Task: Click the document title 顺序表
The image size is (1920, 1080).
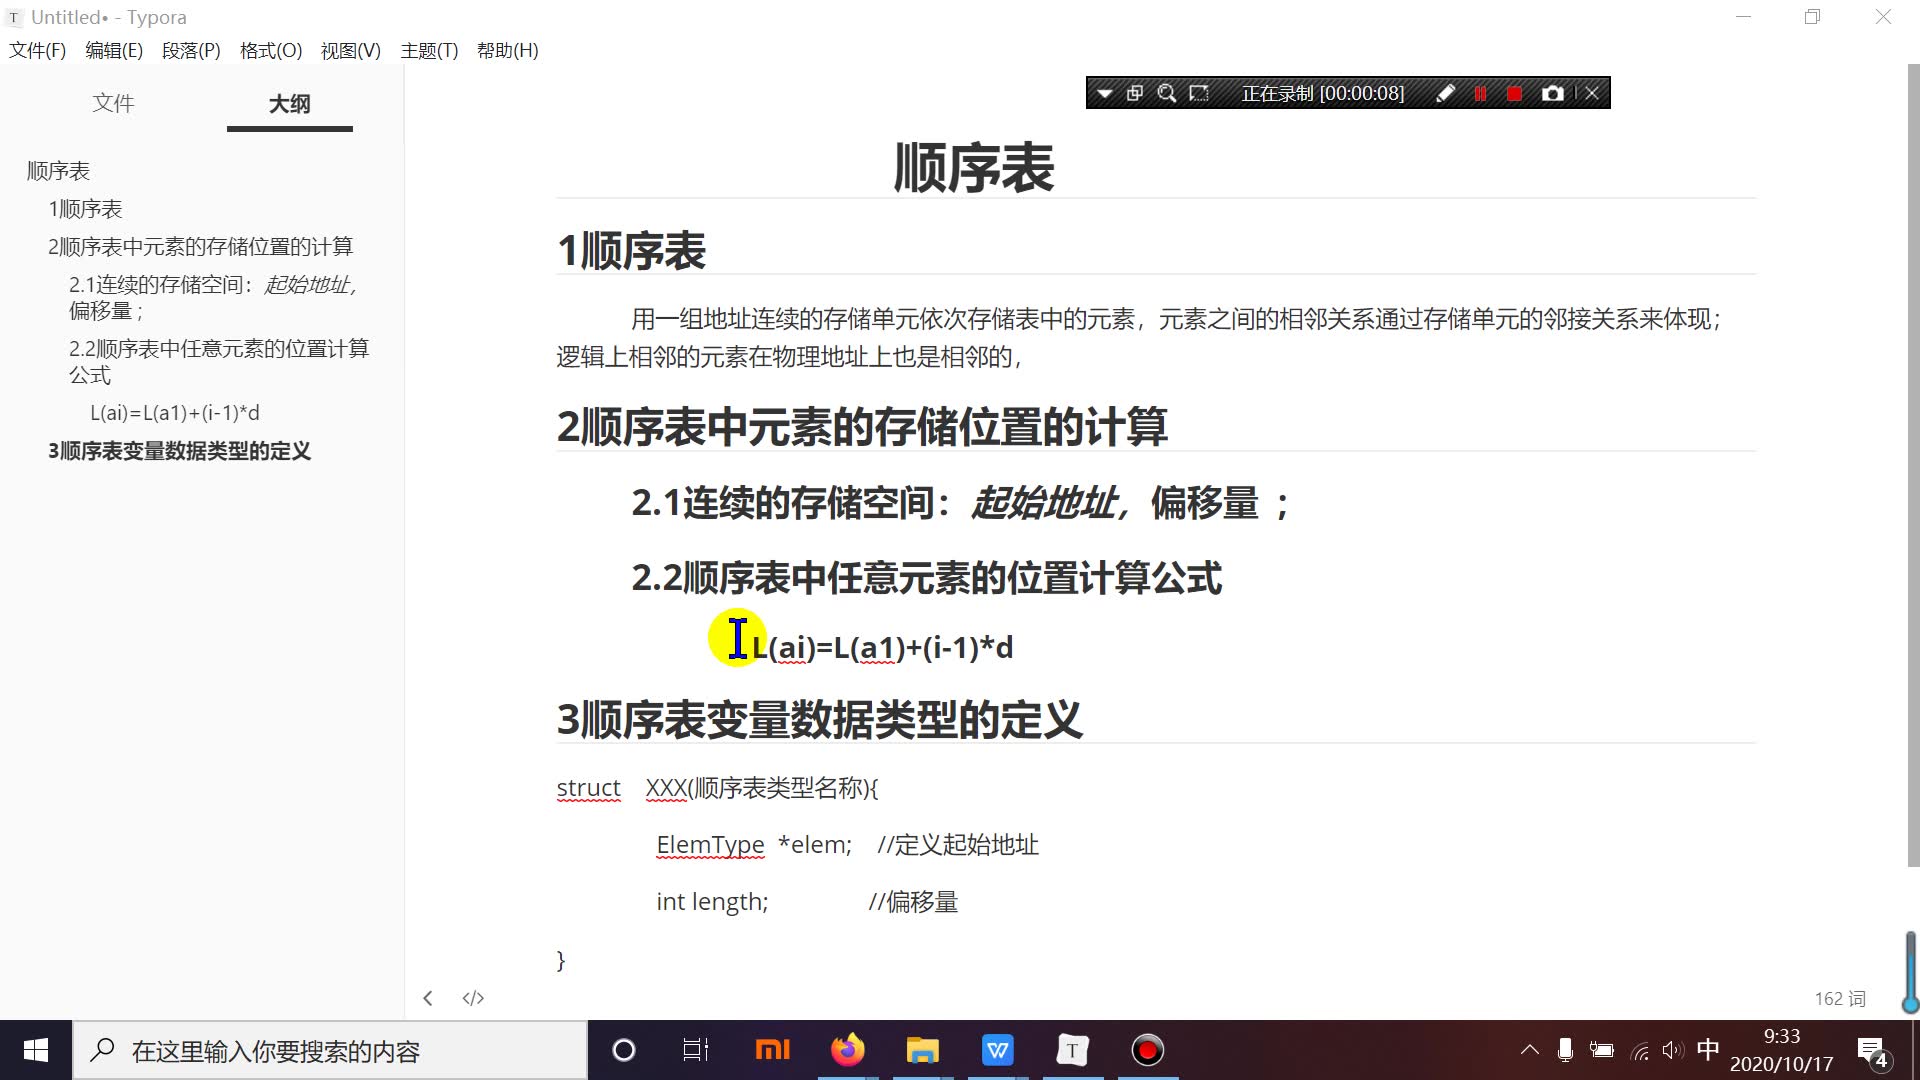Action: click(974, 167)
